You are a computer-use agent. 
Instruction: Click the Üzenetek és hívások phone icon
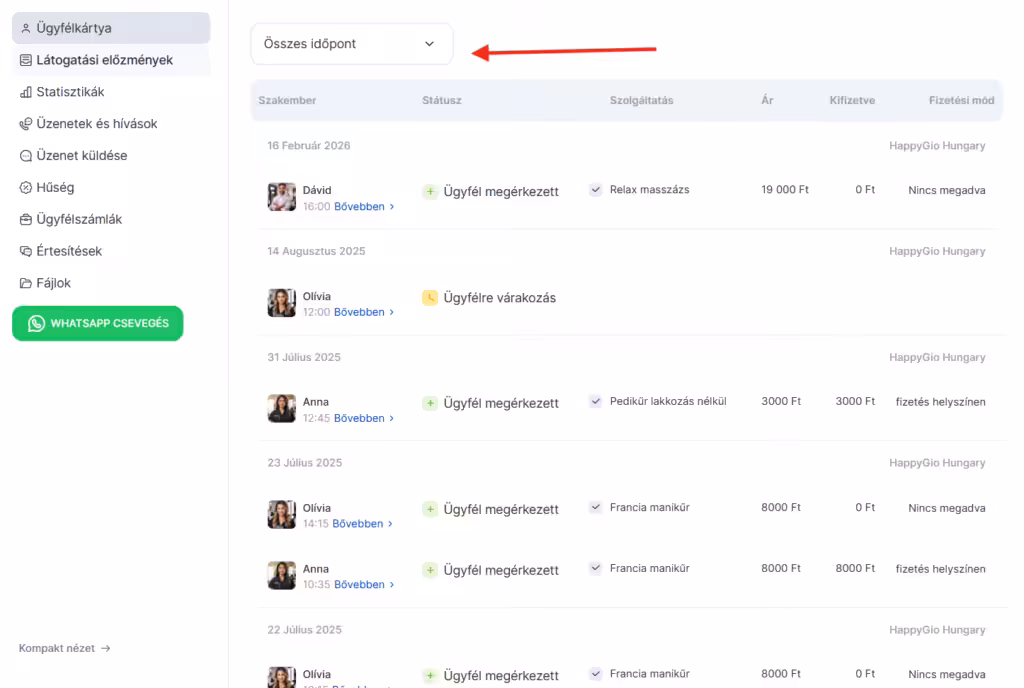pyautogui.click(x=26, y=124)
